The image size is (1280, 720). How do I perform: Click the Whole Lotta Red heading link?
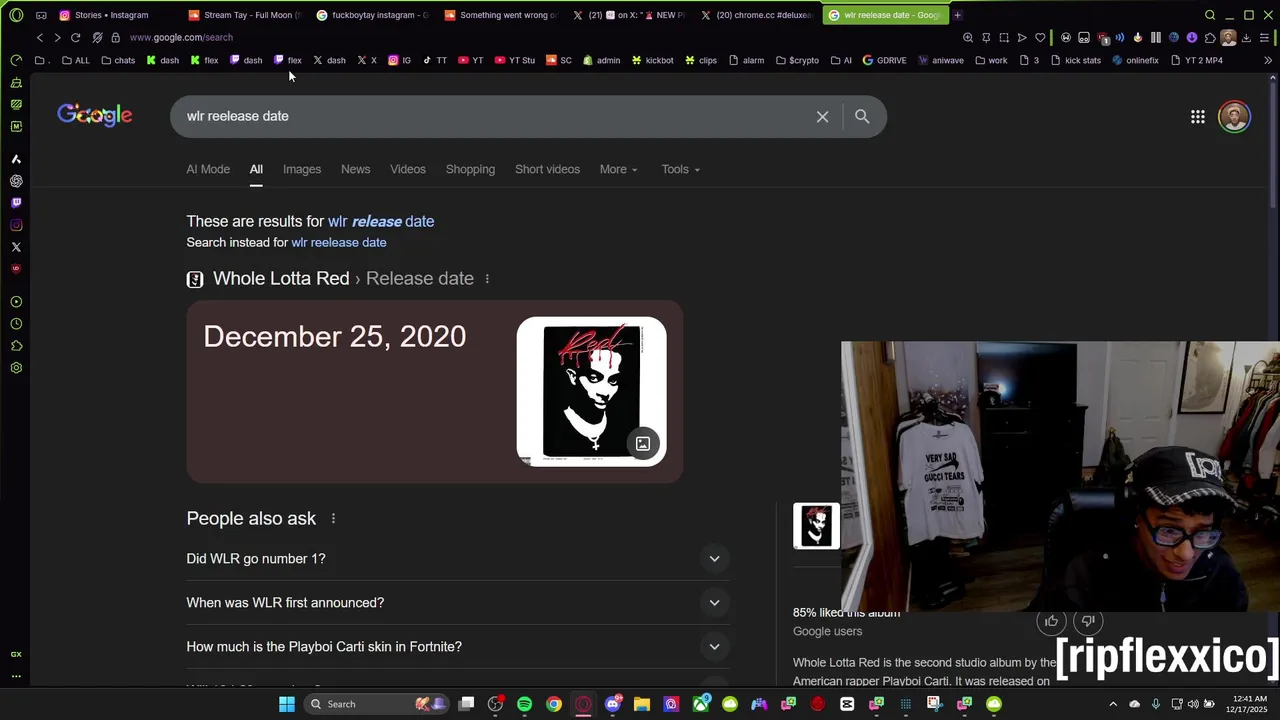tap(281, 279)
